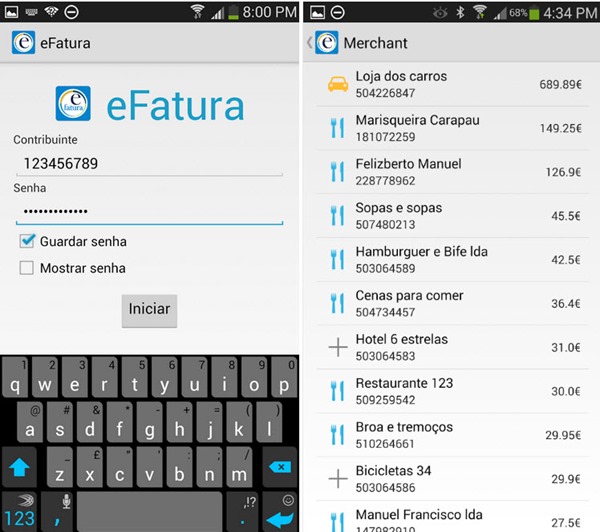Tap the letter z key

[59, 468]
